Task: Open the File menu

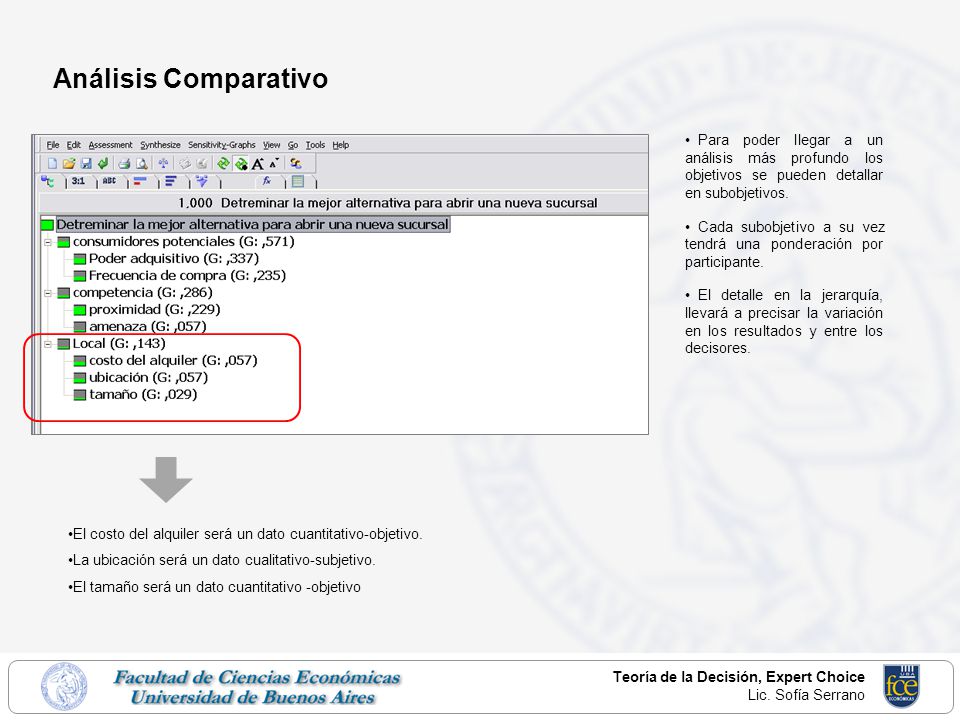Action: [53, 145]
